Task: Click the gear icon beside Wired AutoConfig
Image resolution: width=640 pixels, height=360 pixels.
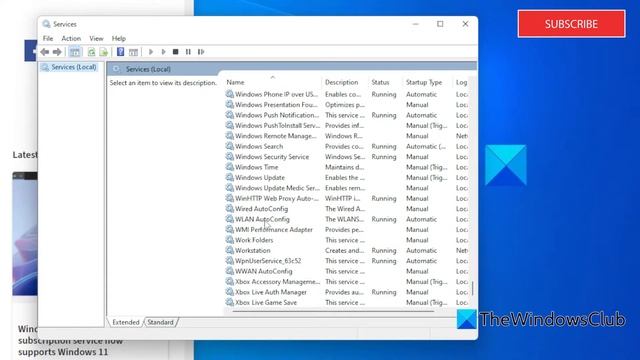Action: click(x=230, y=209)
